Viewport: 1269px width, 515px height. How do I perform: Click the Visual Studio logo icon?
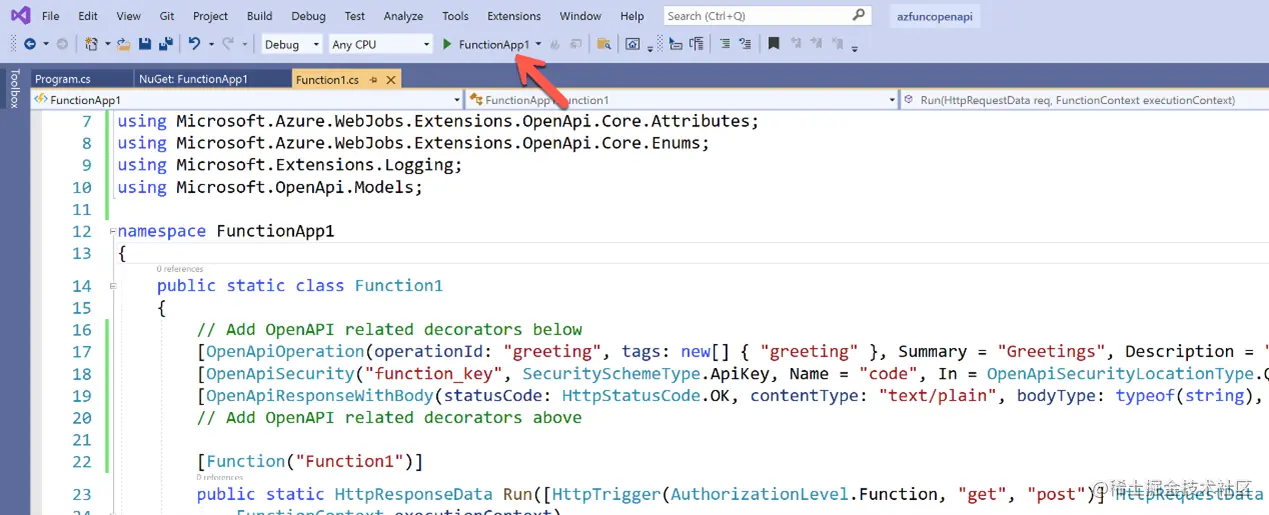(x=20, y=15)
